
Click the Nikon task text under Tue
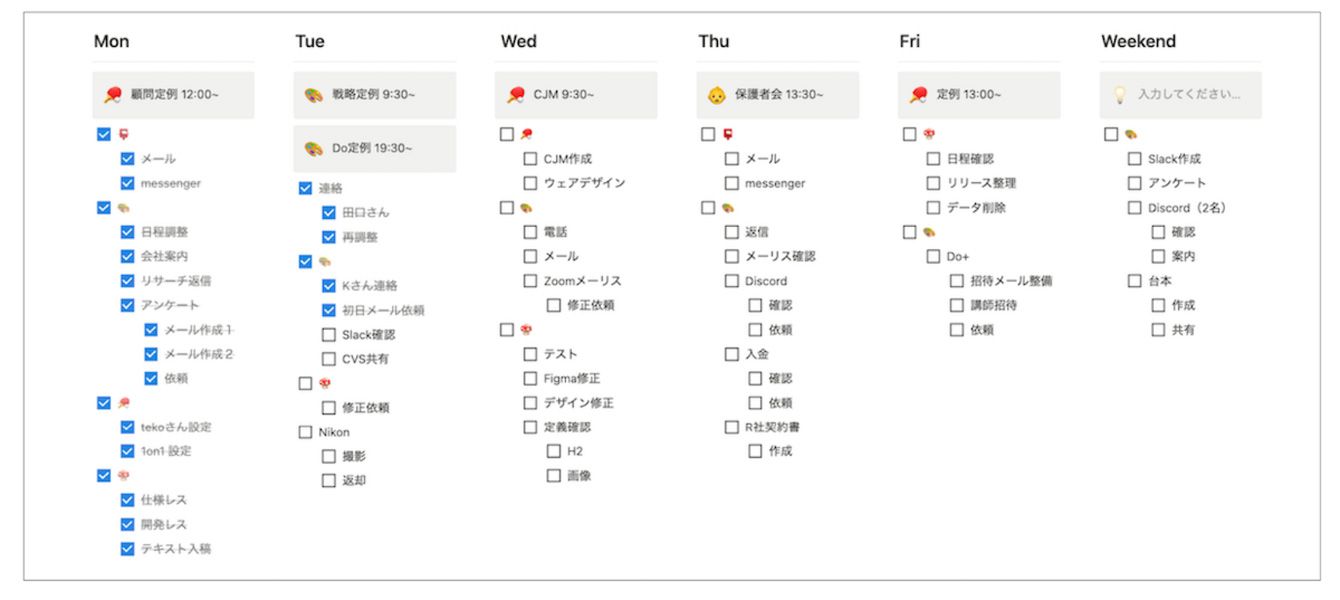click(334, 432)
